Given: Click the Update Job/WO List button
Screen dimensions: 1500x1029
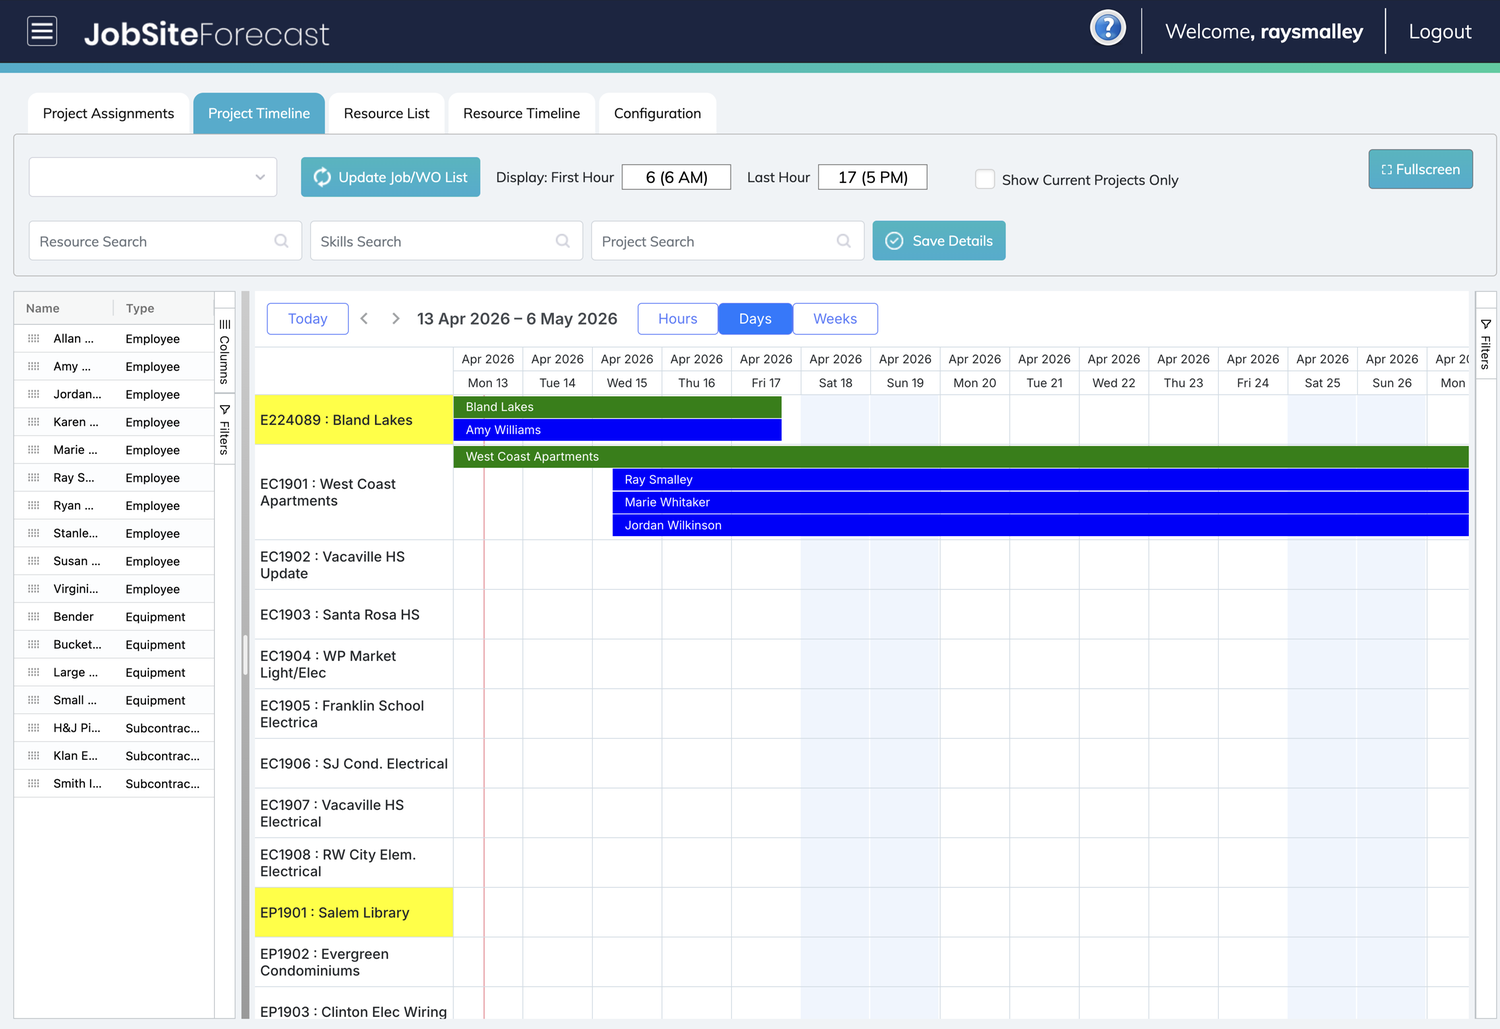Looking at the screenshot, I should click(x=390, y=177).
